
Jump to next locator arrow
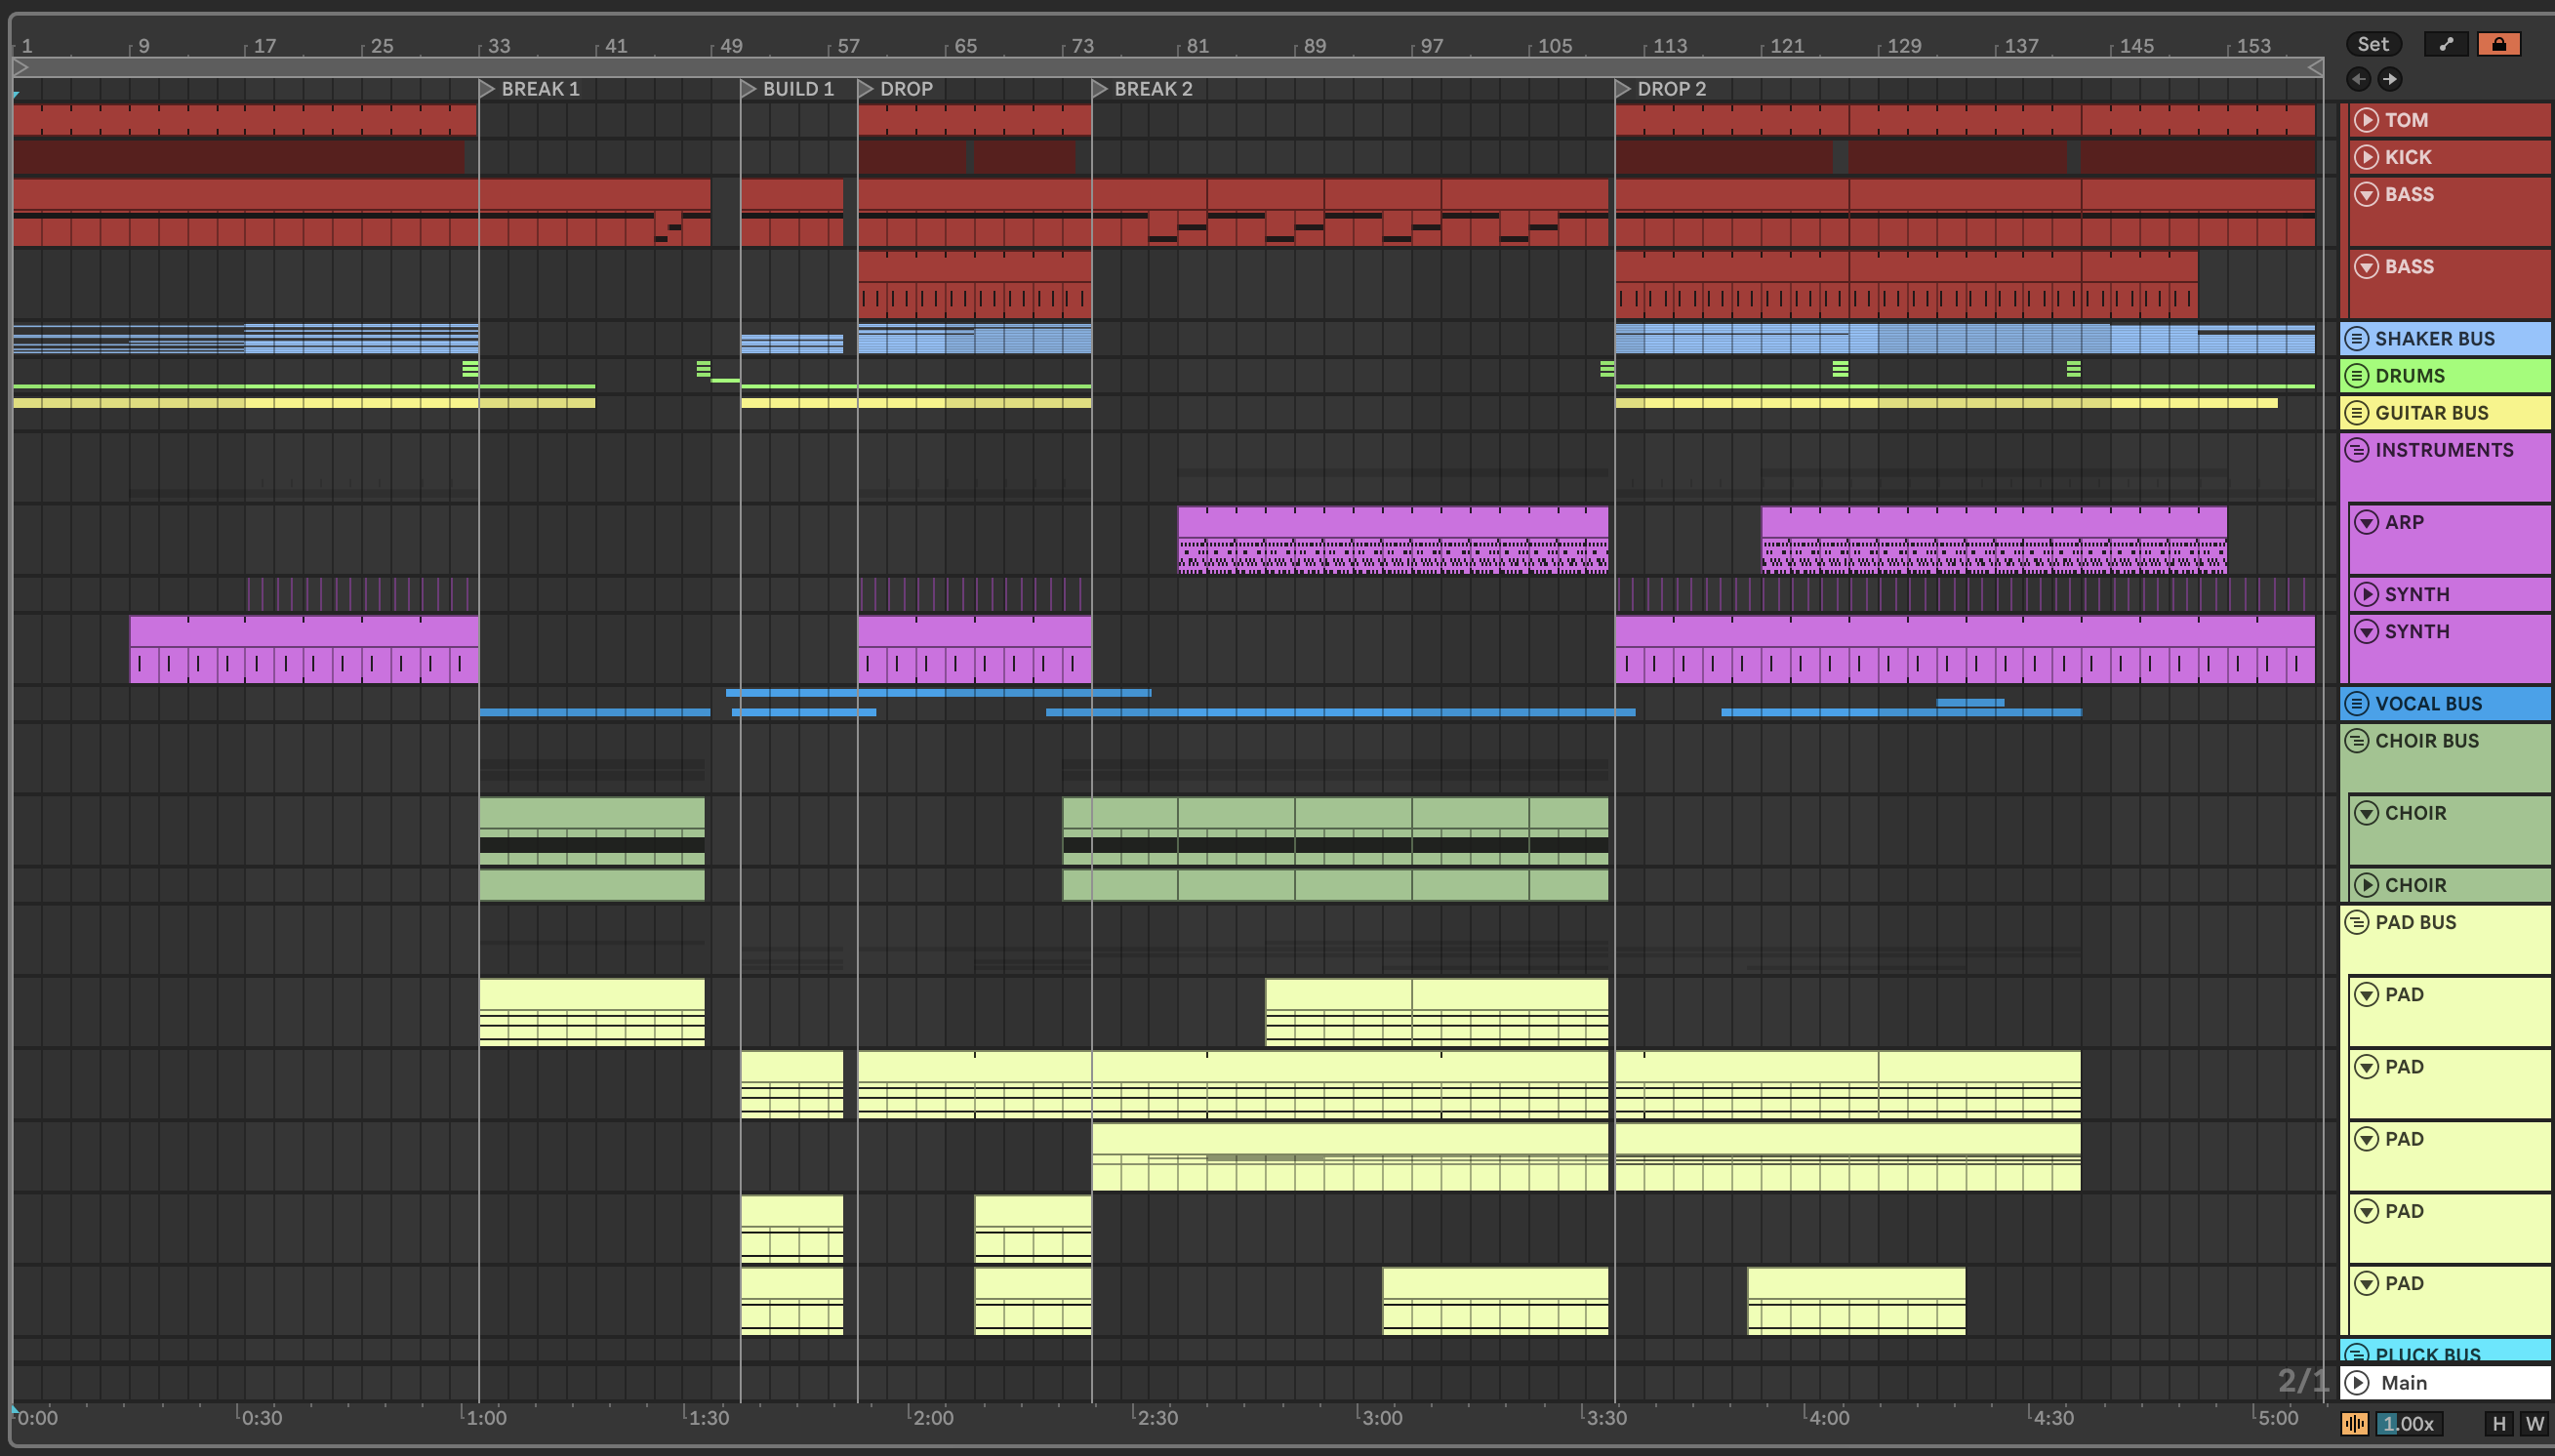2389,79
